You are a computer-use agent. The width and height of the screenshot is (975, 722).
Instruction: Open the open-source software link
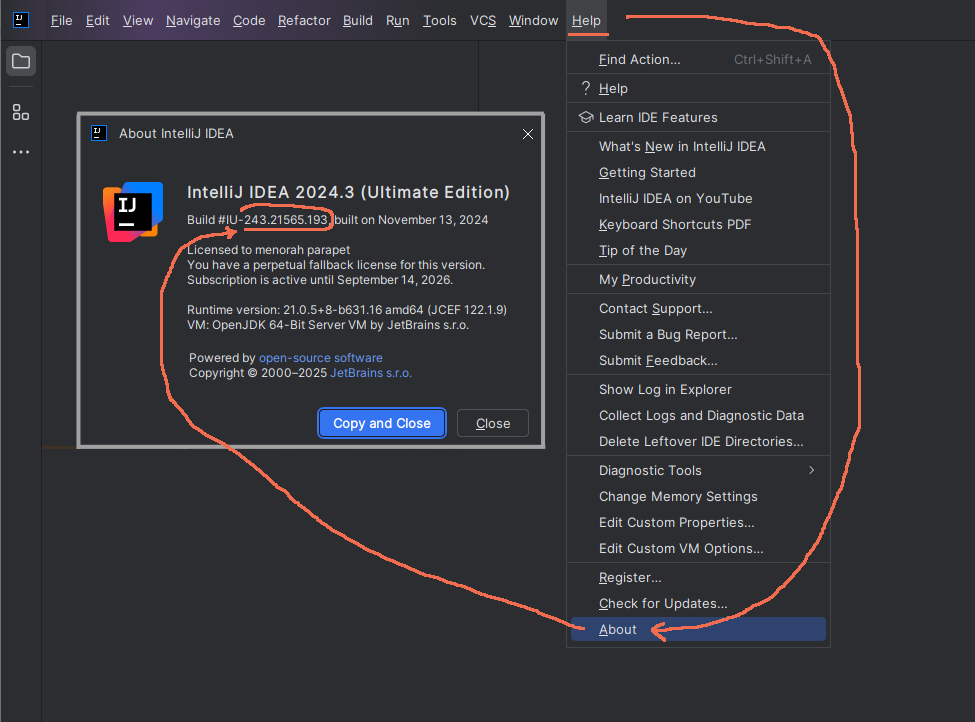pos(320,358)
